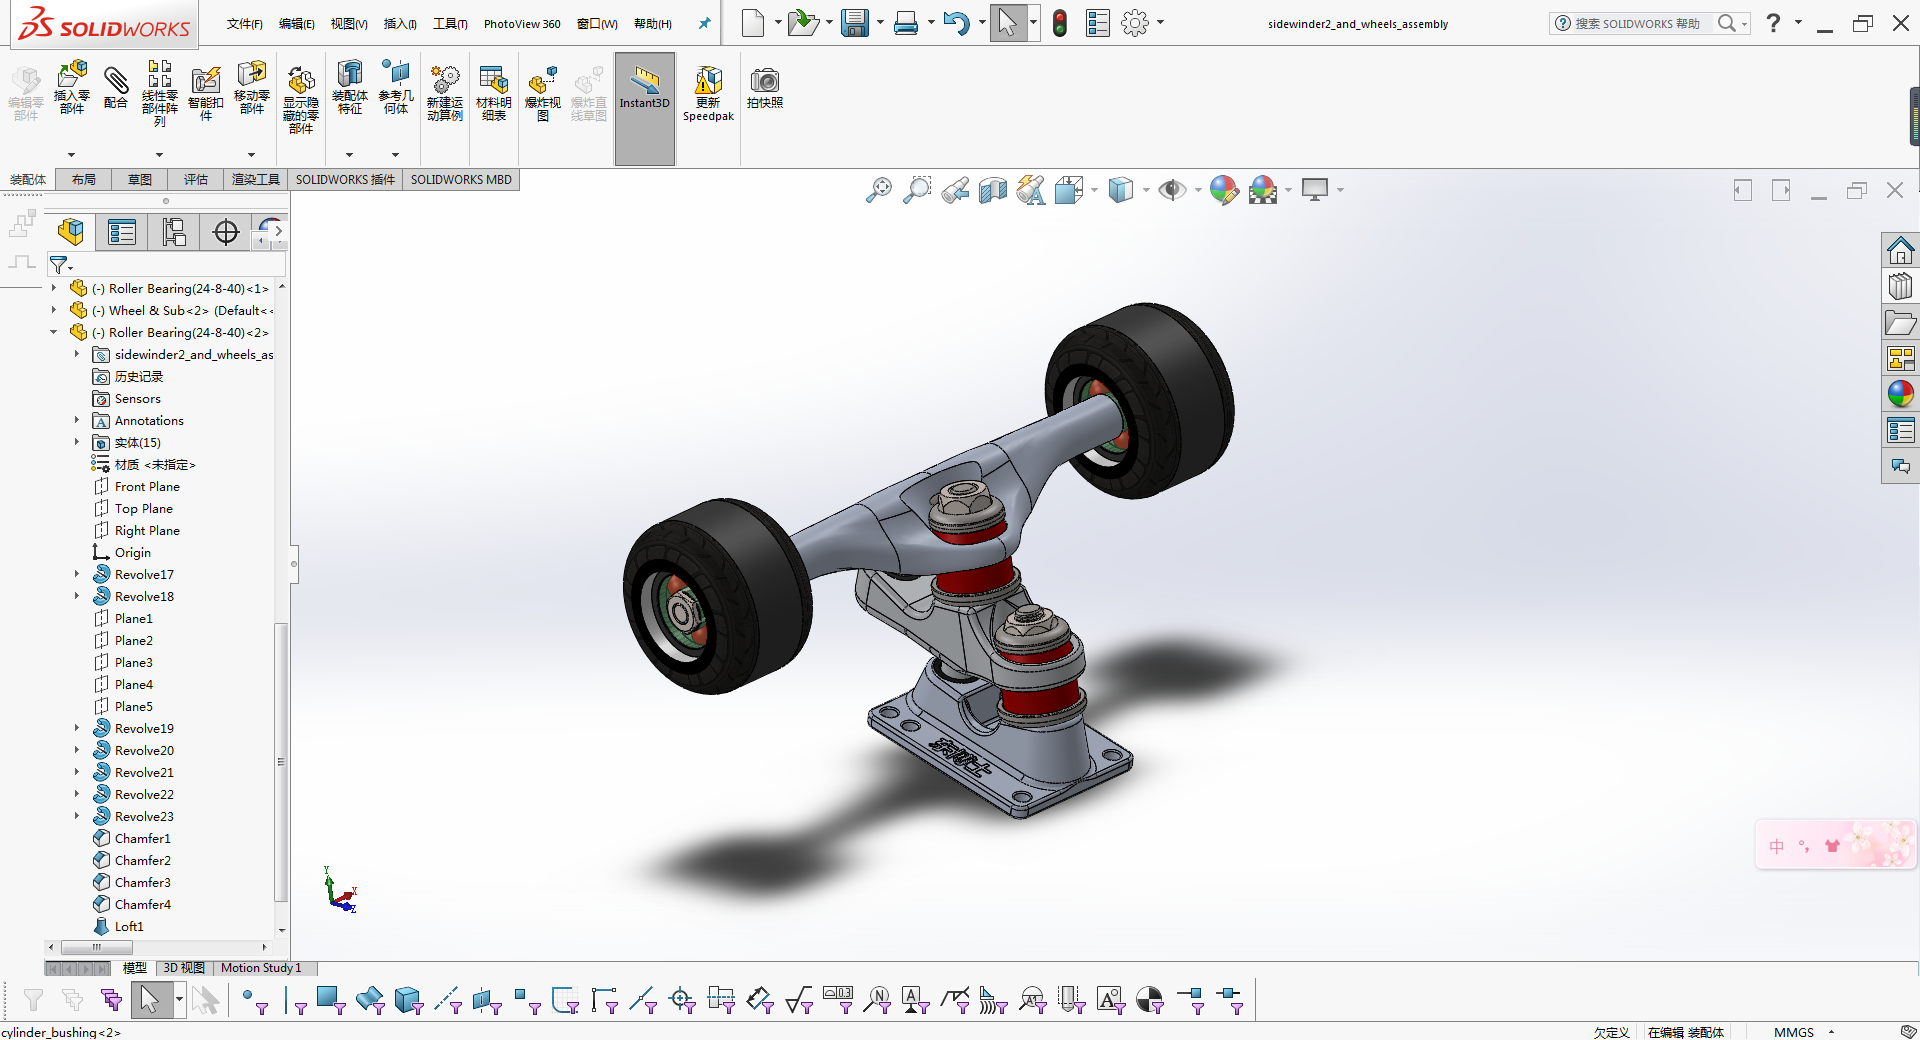1920x1040 pixels.
Task: Open the Hide/Show Items eye dropdown arrow
Action: tap(1198, 190)
